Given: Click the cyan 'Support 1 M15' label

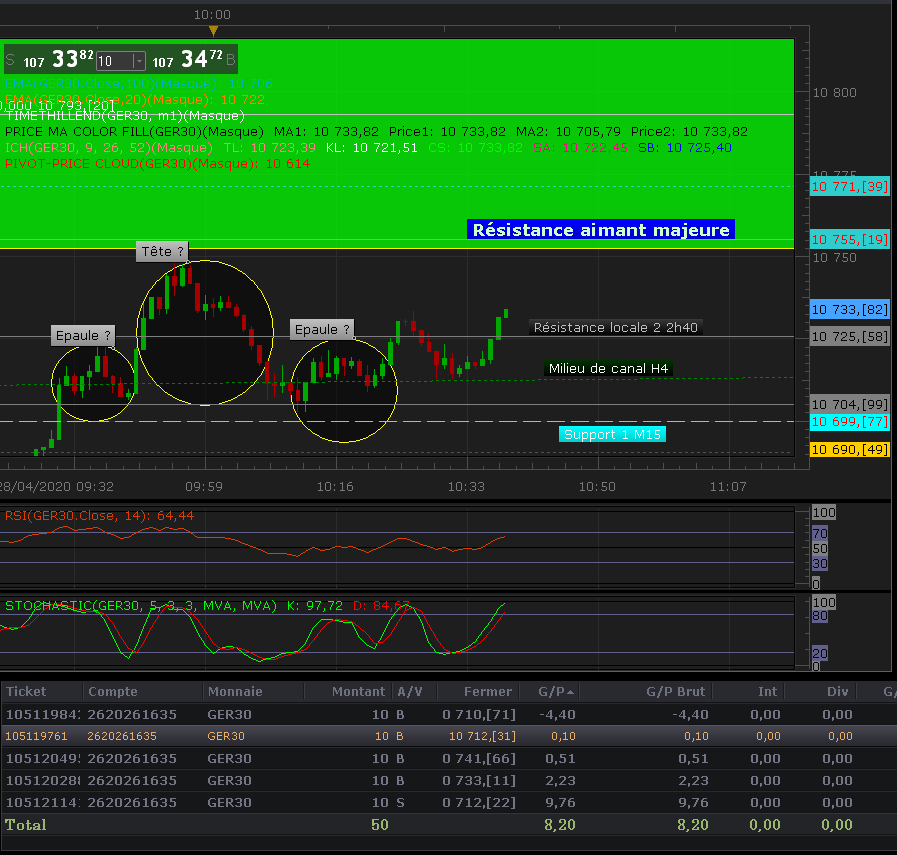Looking at the screenshot, I should pyautogui.click(x=612, y=434).
